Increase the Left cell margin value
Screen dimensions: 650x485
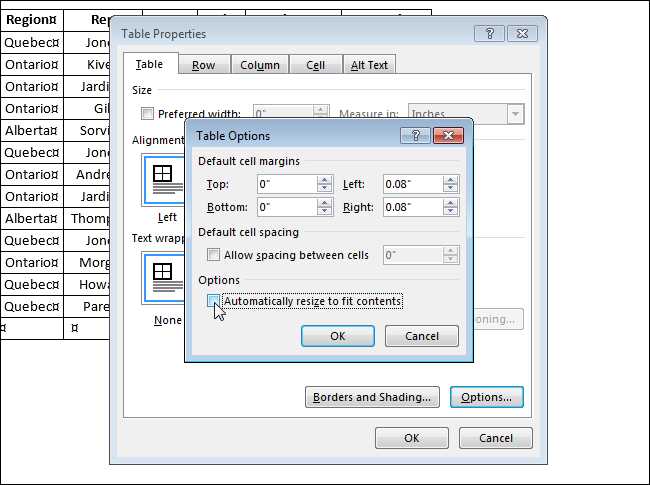[450, 180]
